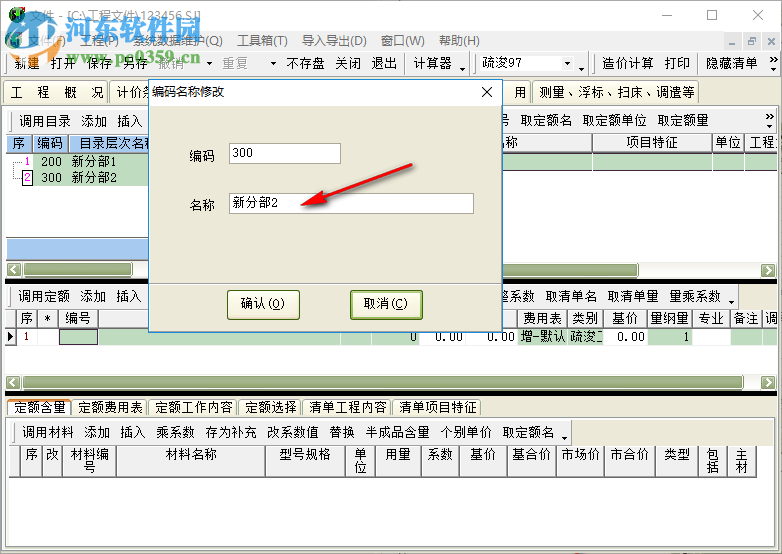Viewport: 782px width, 554px height.
Task: Click the 项目特征 column header
Action: pyautogui.click(x=652, y=143)
